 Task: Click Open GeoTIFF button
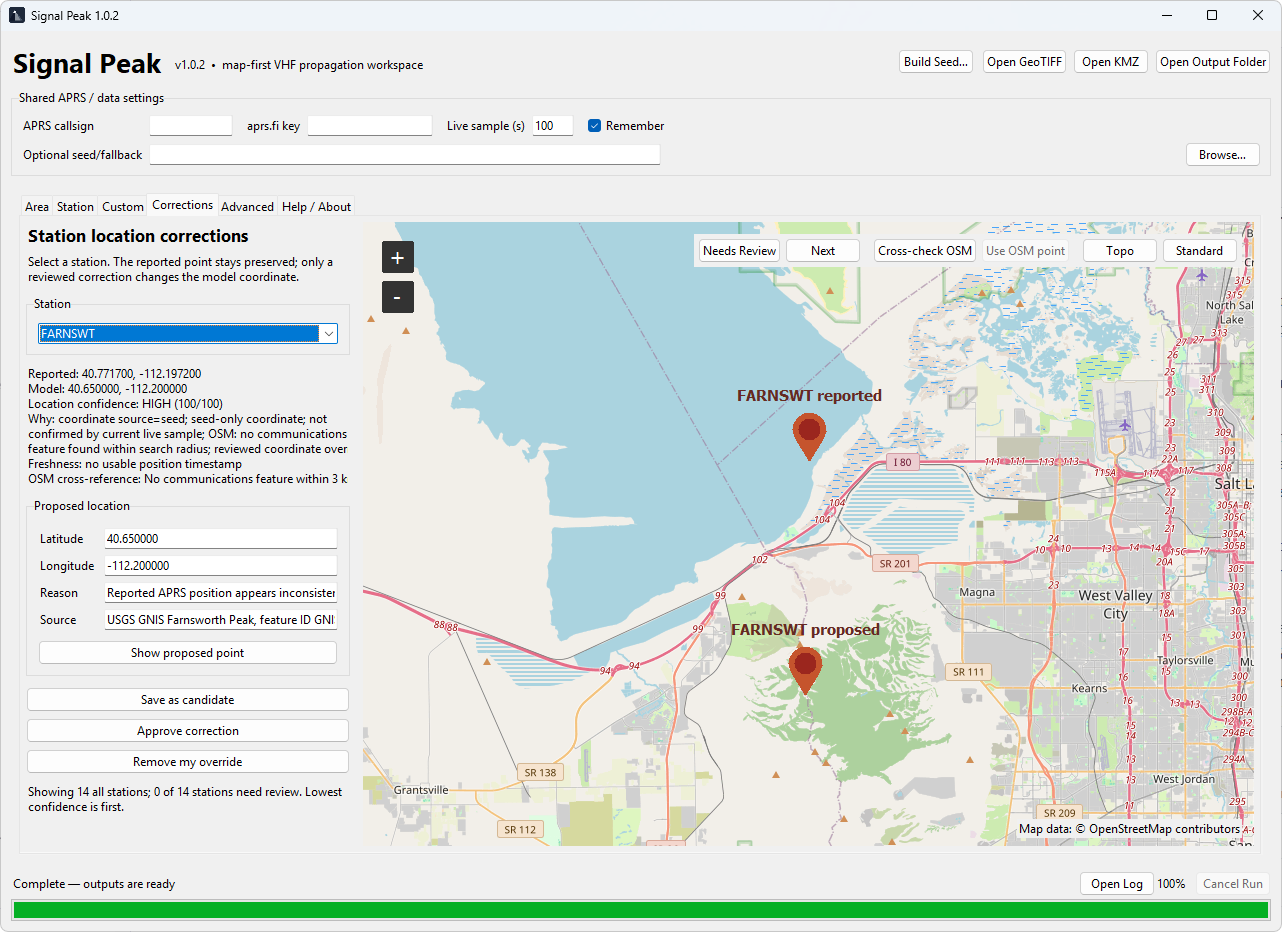click(x=1025, y=62)
